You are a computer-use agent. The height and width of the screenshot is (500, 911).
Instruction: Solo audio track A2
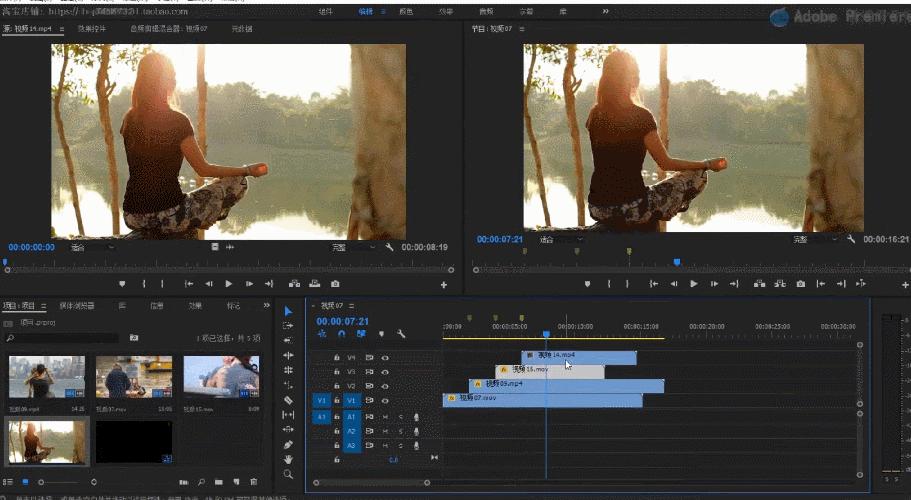coord(400,431)
